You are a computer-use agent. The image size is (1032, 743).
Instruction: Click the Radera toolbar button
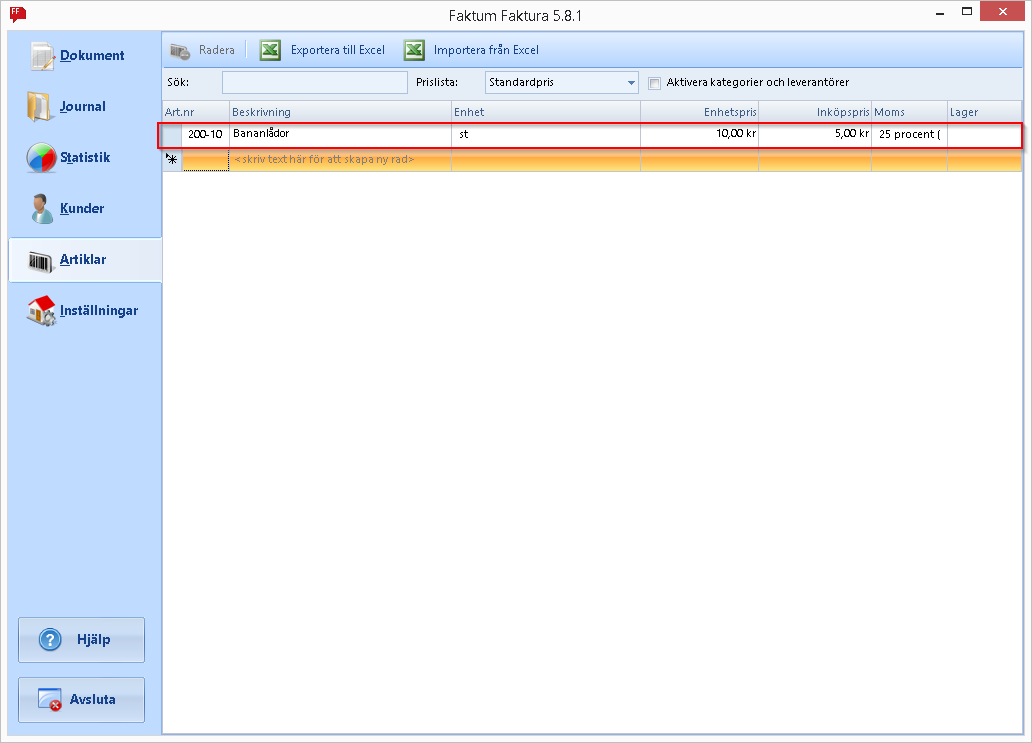tap(203, 50)
